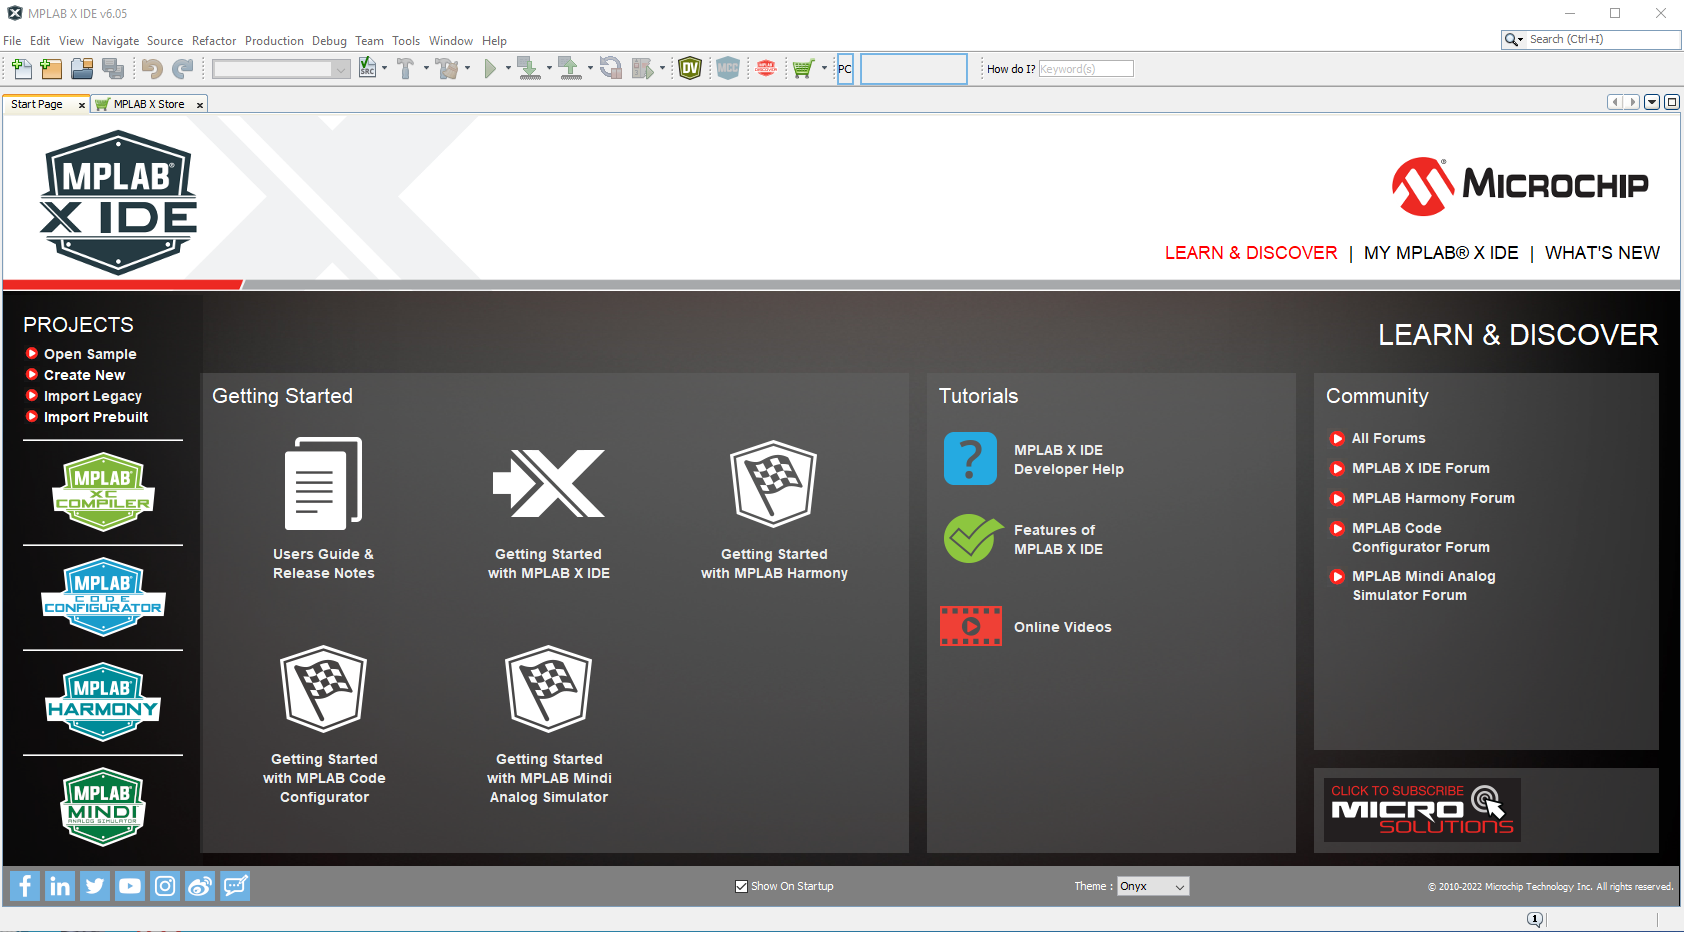This screenshot has width=1684, height=932.
Task: Click the Save All toolbar icon
Action: pyautogui.click(x=113, y=69)
